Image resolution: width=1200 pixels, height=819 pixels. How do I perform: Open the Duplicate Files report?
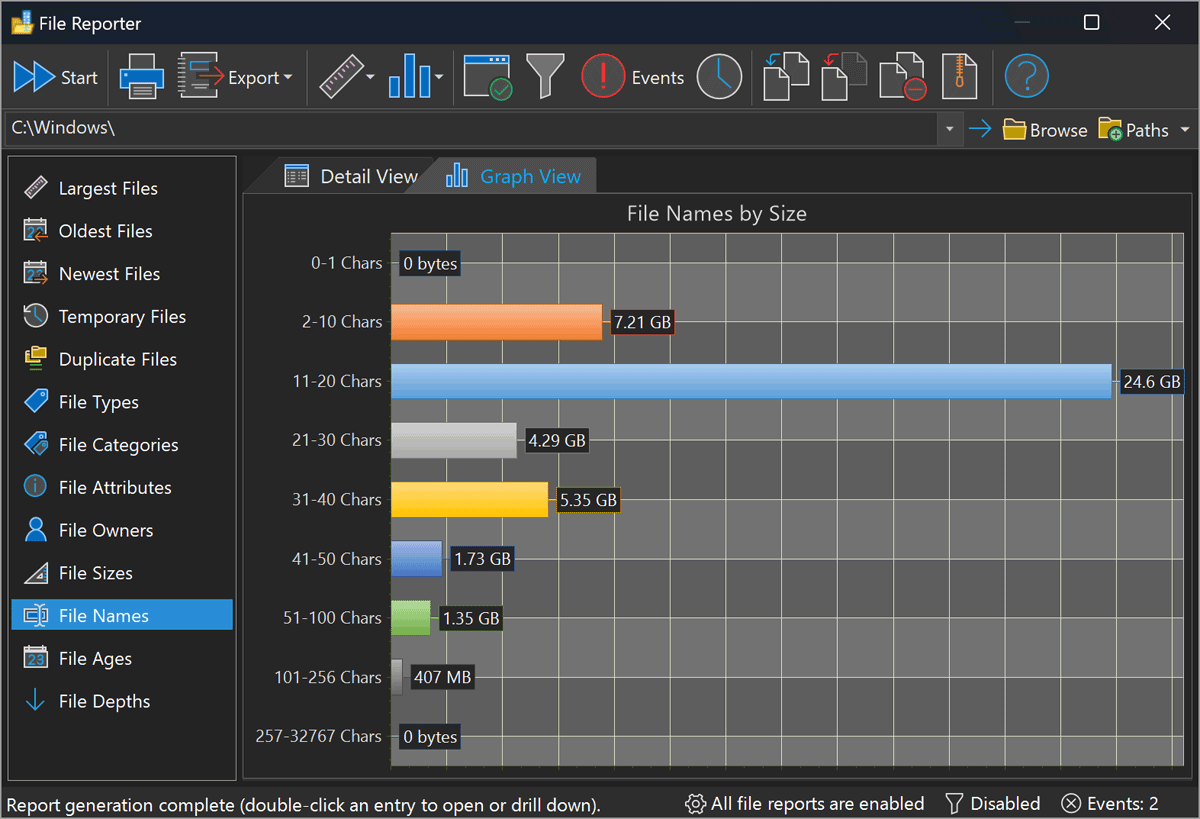pyautogui.click(x=117, y=359)
